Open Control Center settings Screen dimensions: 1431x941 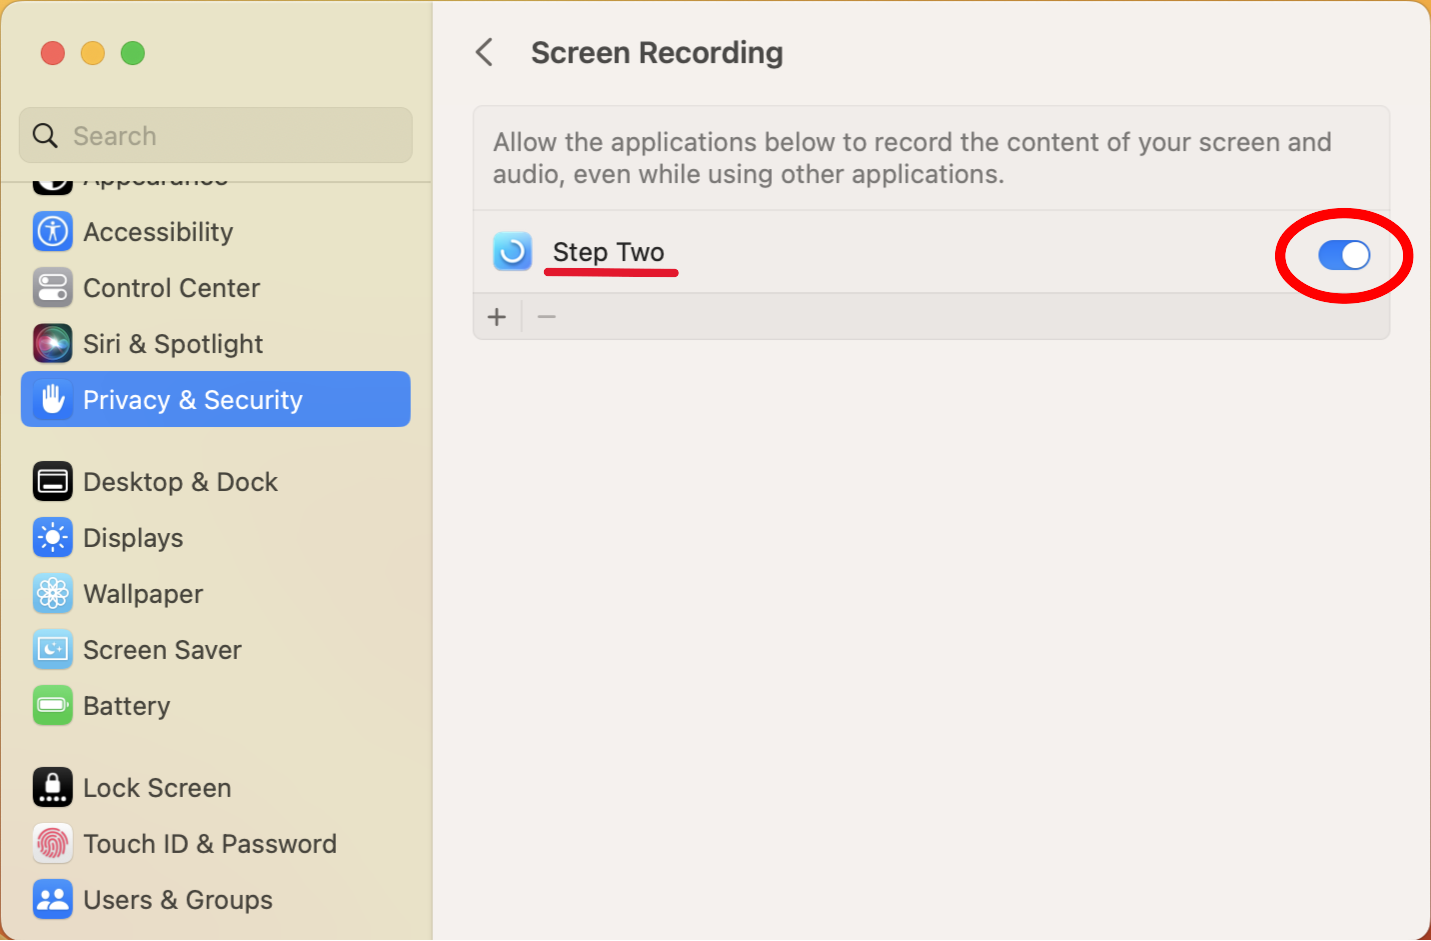[x=216, y=288]
